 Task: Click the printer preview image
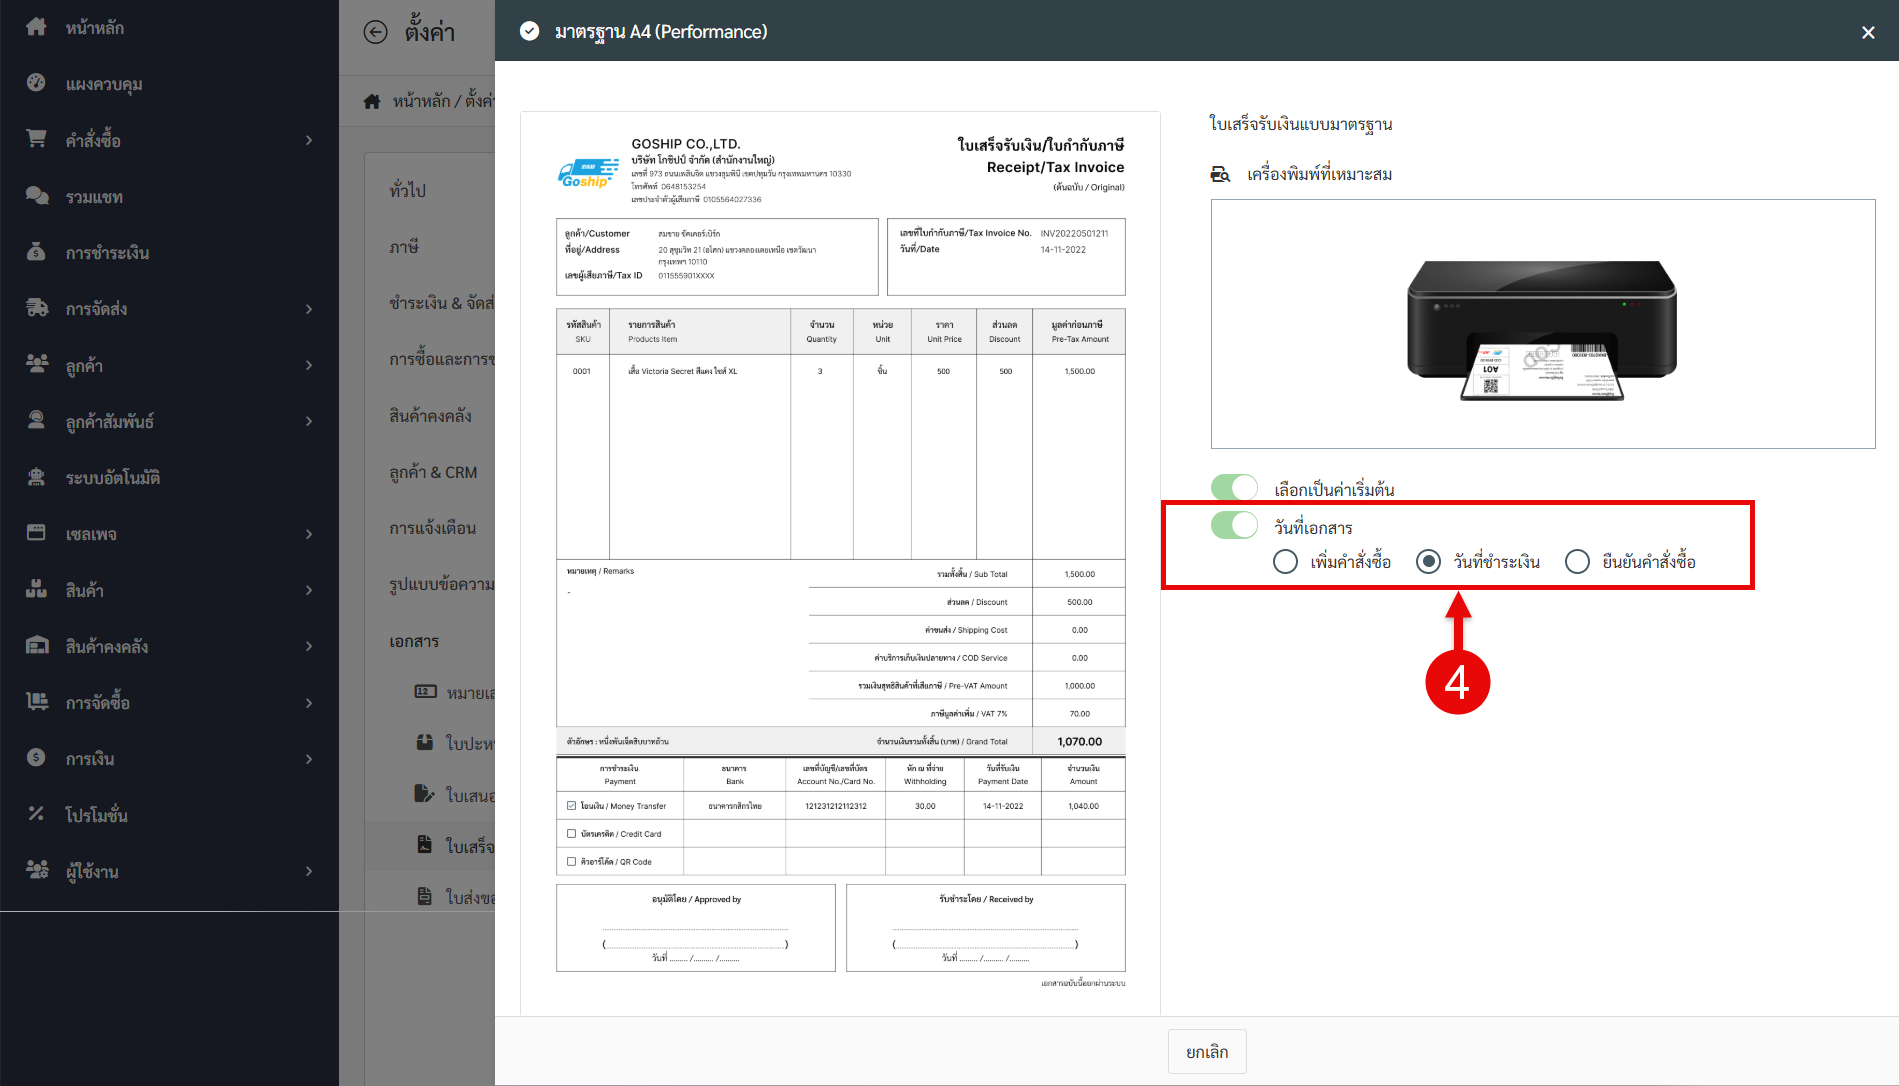[x=1542, y=325]
